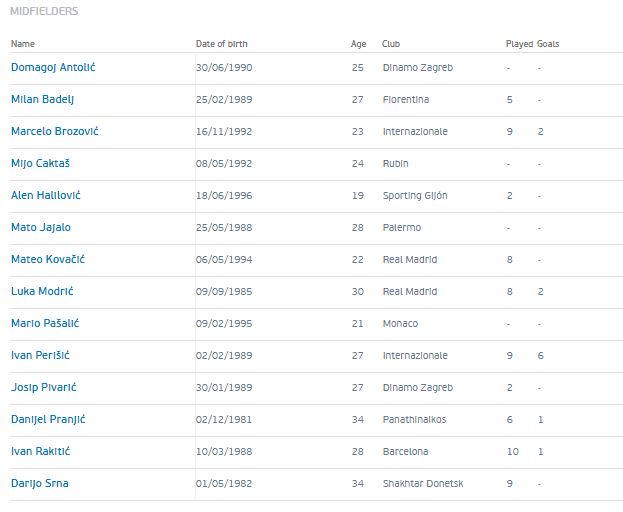Click the Played column header
The image size is (623, 512).
(x=519, y=44)
